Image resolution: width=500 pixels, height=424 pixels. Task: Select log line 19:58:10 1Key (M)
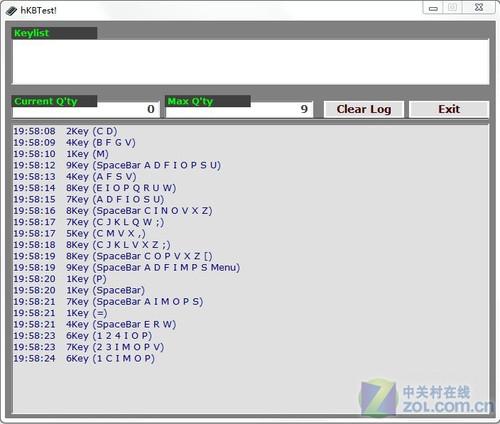pos(61,154)
